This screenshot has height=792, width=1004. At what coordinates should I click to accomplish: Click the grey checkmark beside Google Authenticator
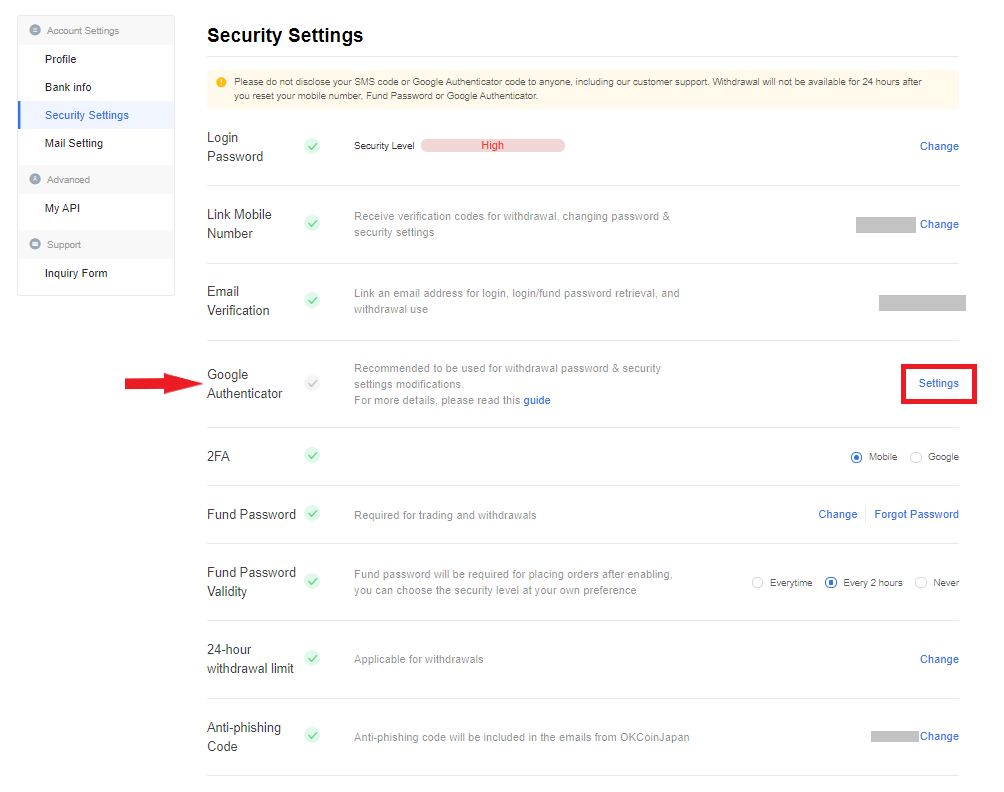pos(312,383)
